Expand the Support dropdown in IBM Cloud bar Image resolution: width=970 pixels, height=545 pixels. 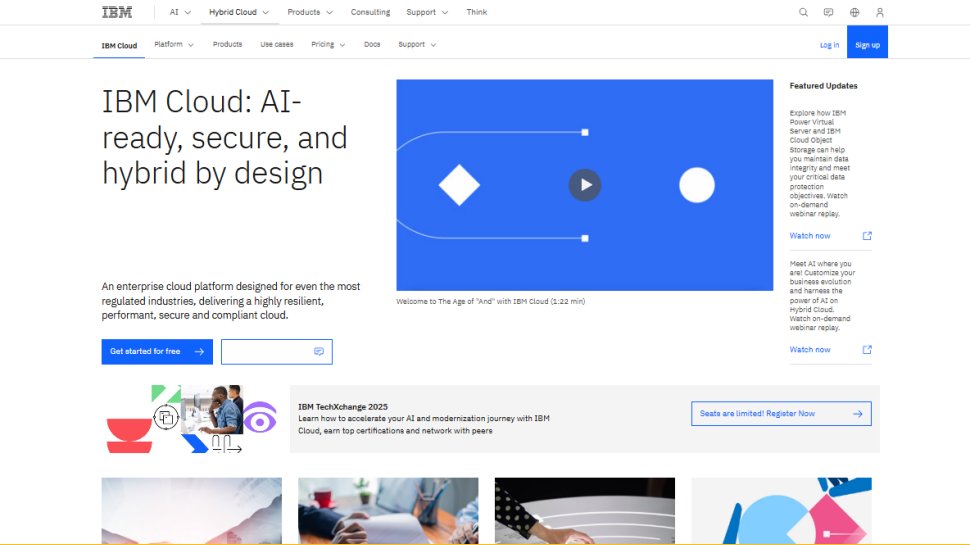point(417,45)
